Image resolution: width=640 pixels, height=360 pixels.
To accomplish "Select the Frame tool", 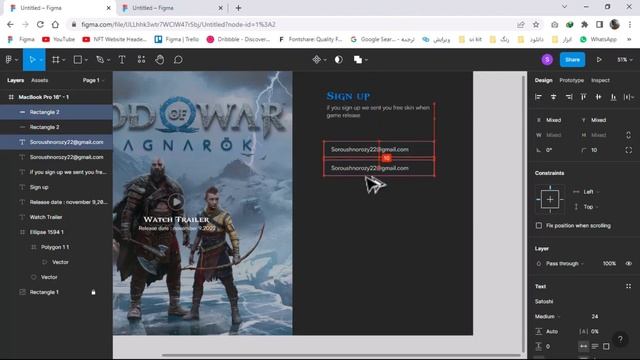I will [x=56, y=60].
